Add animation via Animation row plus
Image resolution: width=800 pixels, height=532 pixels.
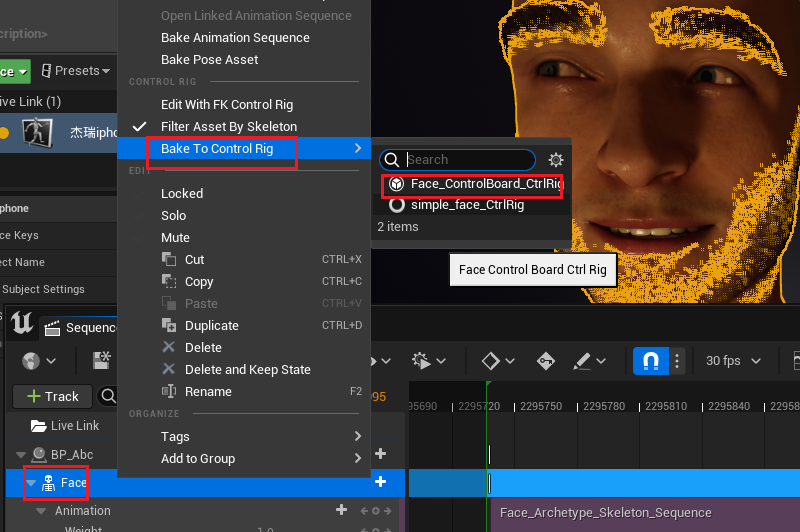(x=341, y=510)
